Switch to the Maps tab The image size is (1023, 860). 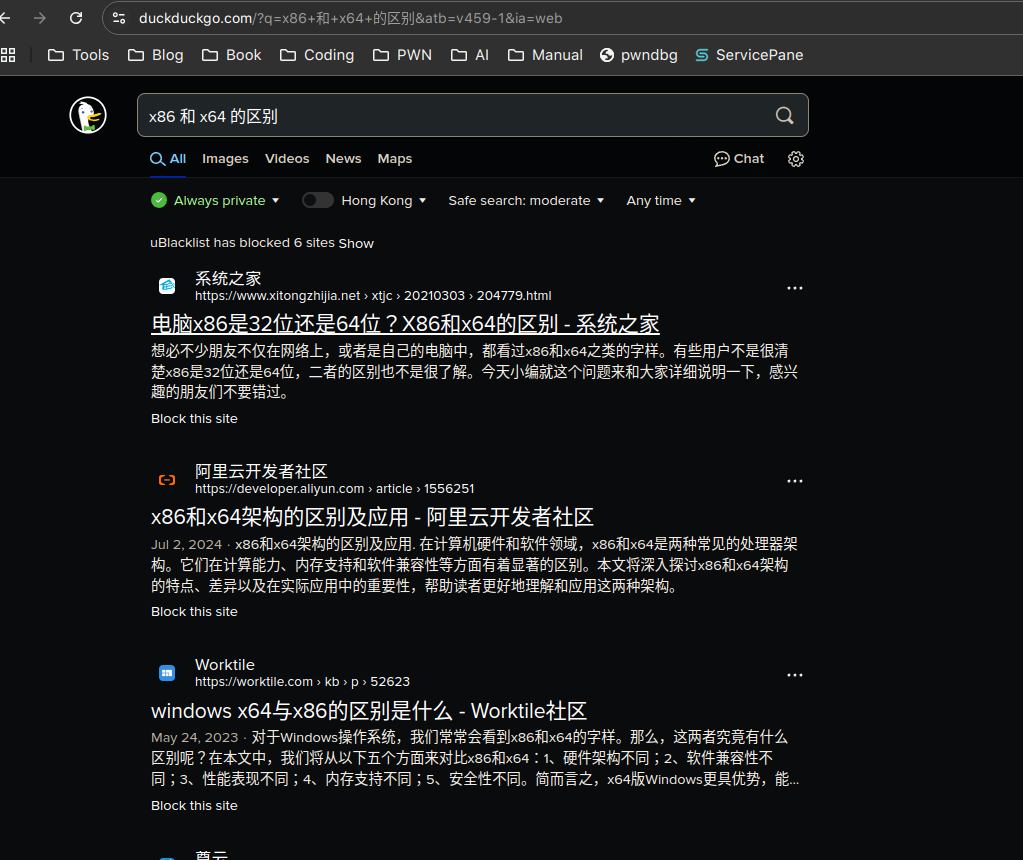(x=395, y=159)
